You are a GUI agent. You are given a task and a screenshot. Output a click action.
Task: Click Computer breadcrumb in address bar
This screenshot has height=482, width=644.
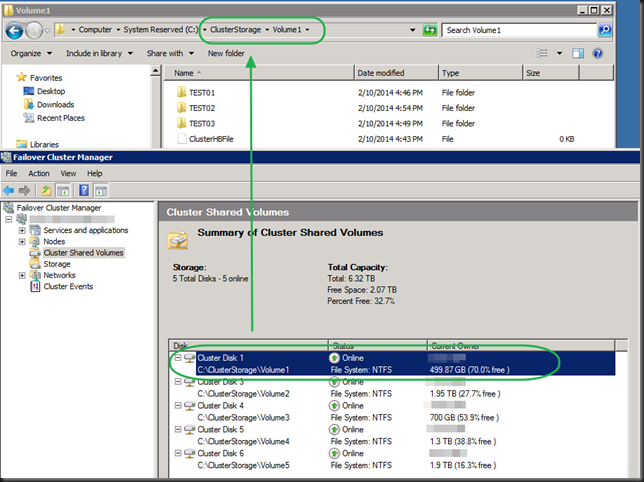click(95, 30)
